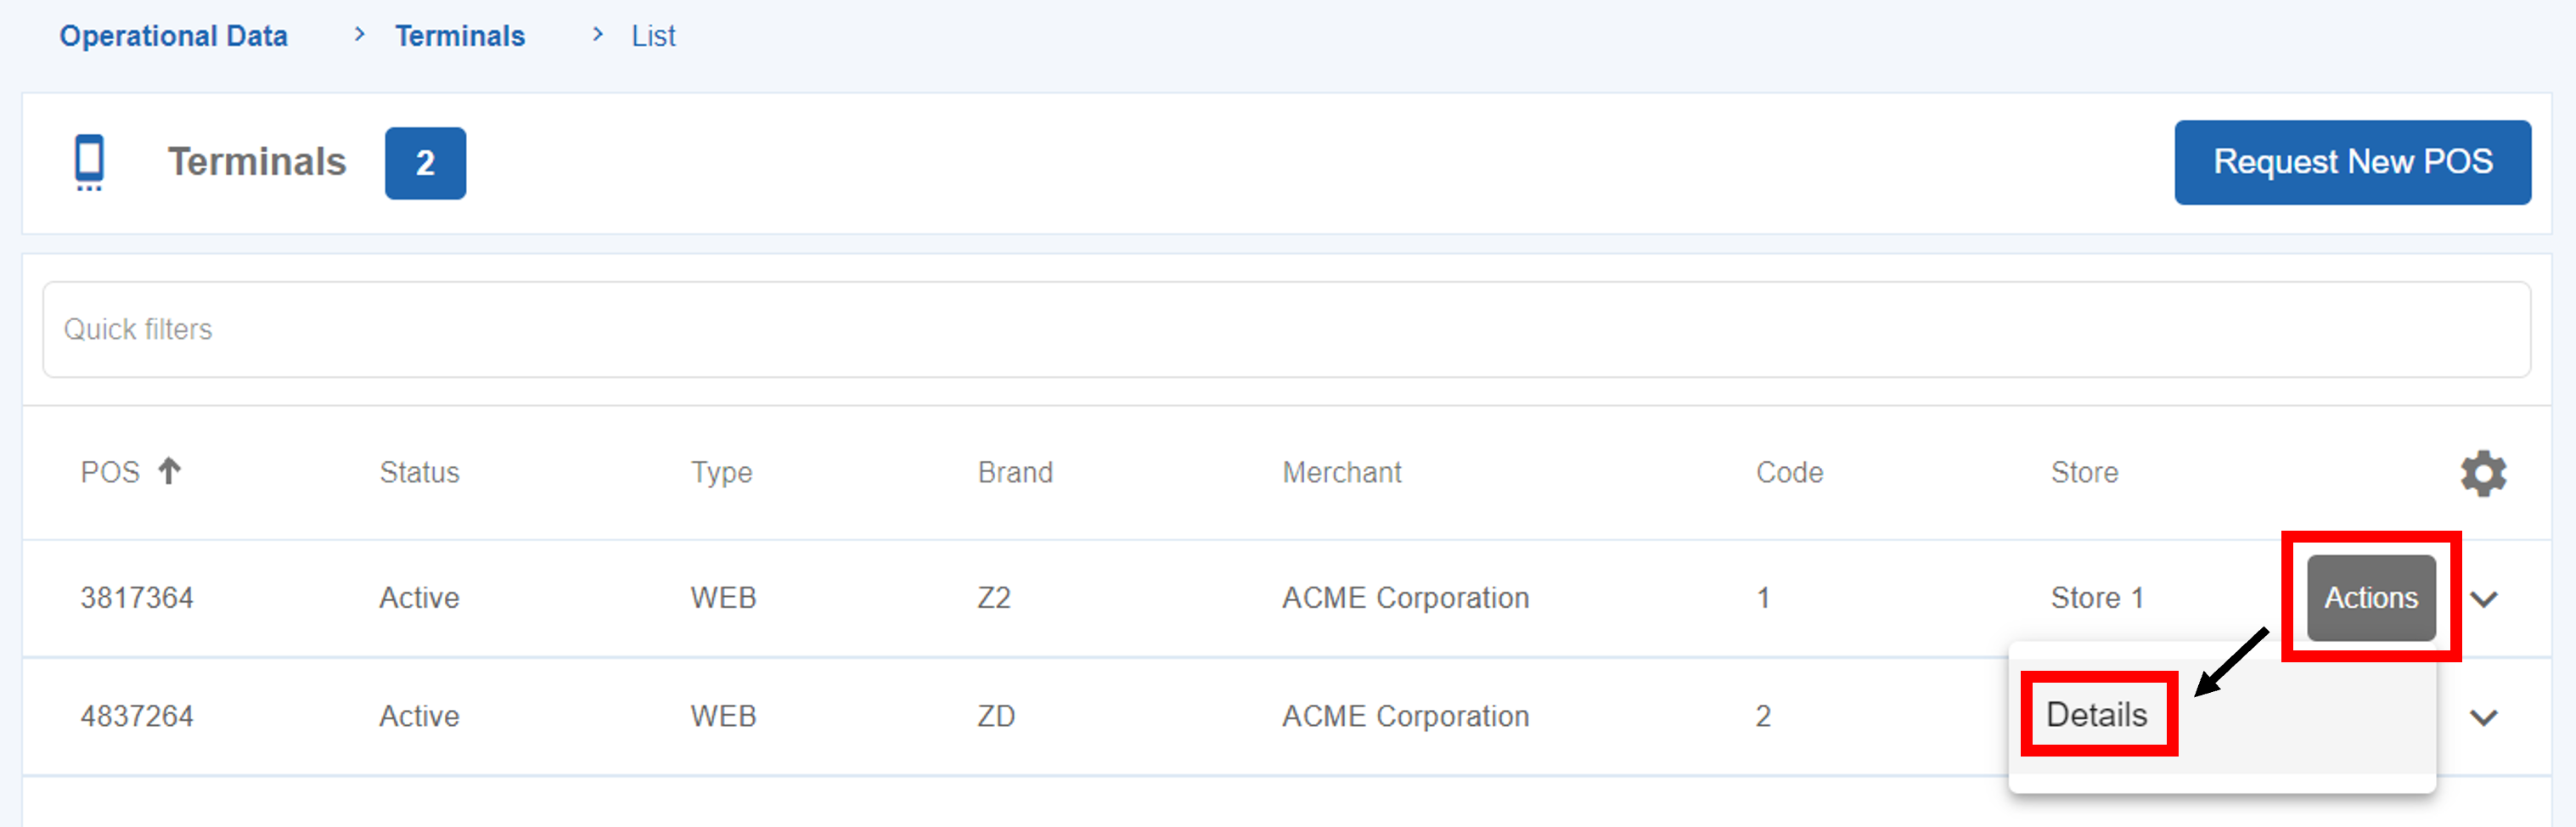Image resolution: width=2576 pixels, height=827 pixels.
Task: Go to Operational Data breadcrumb
Action: pyautogui.click(x=173, y=36)
